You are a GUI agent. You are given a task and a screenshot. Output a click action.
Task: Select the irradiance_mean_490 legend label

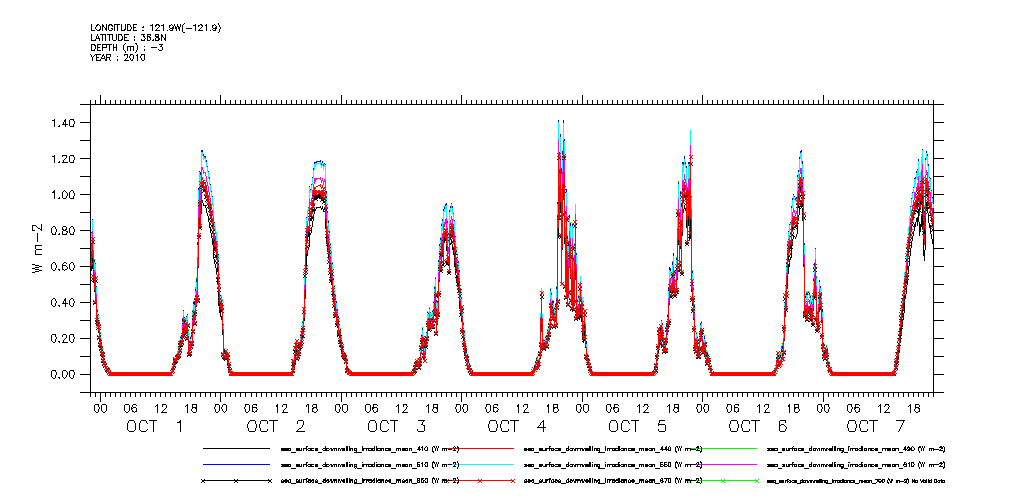tap(856, 448)
